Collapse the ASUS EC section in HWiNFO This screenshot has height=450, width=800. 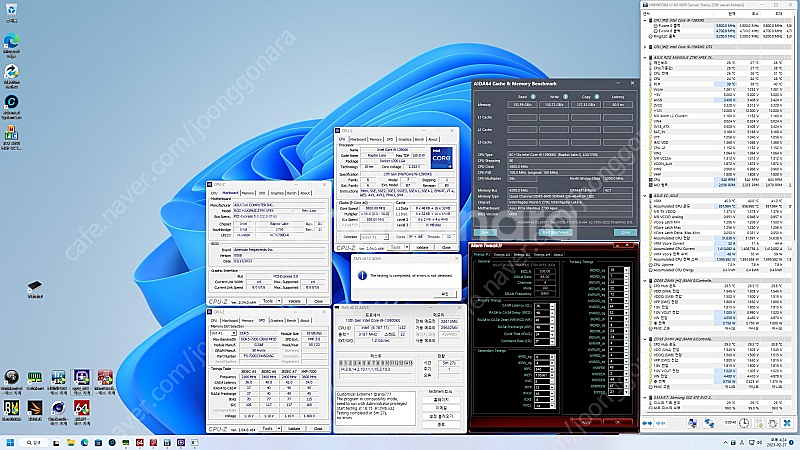645,195
